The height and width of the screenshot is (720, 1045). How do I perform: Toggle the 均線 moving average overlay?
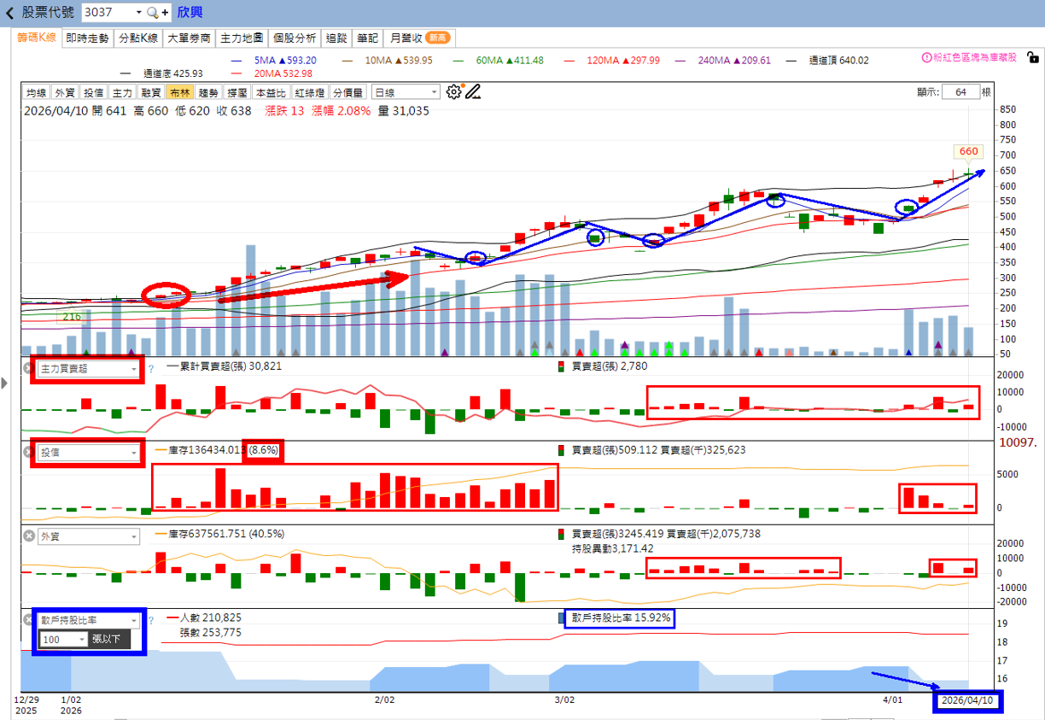coord(36,93)
